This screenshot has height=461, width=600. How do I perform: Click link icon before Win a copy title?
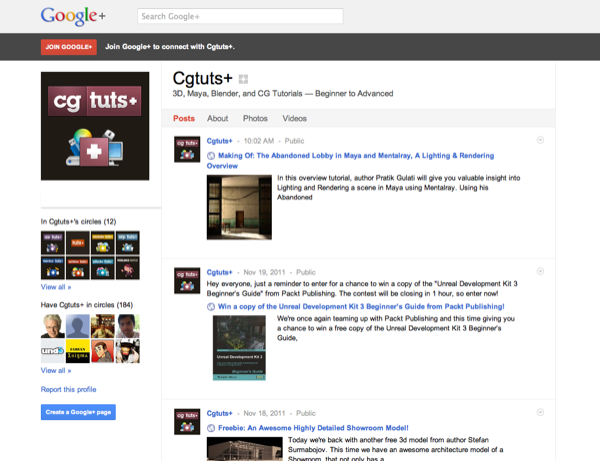pyautogui.click(x=211, y=306)
